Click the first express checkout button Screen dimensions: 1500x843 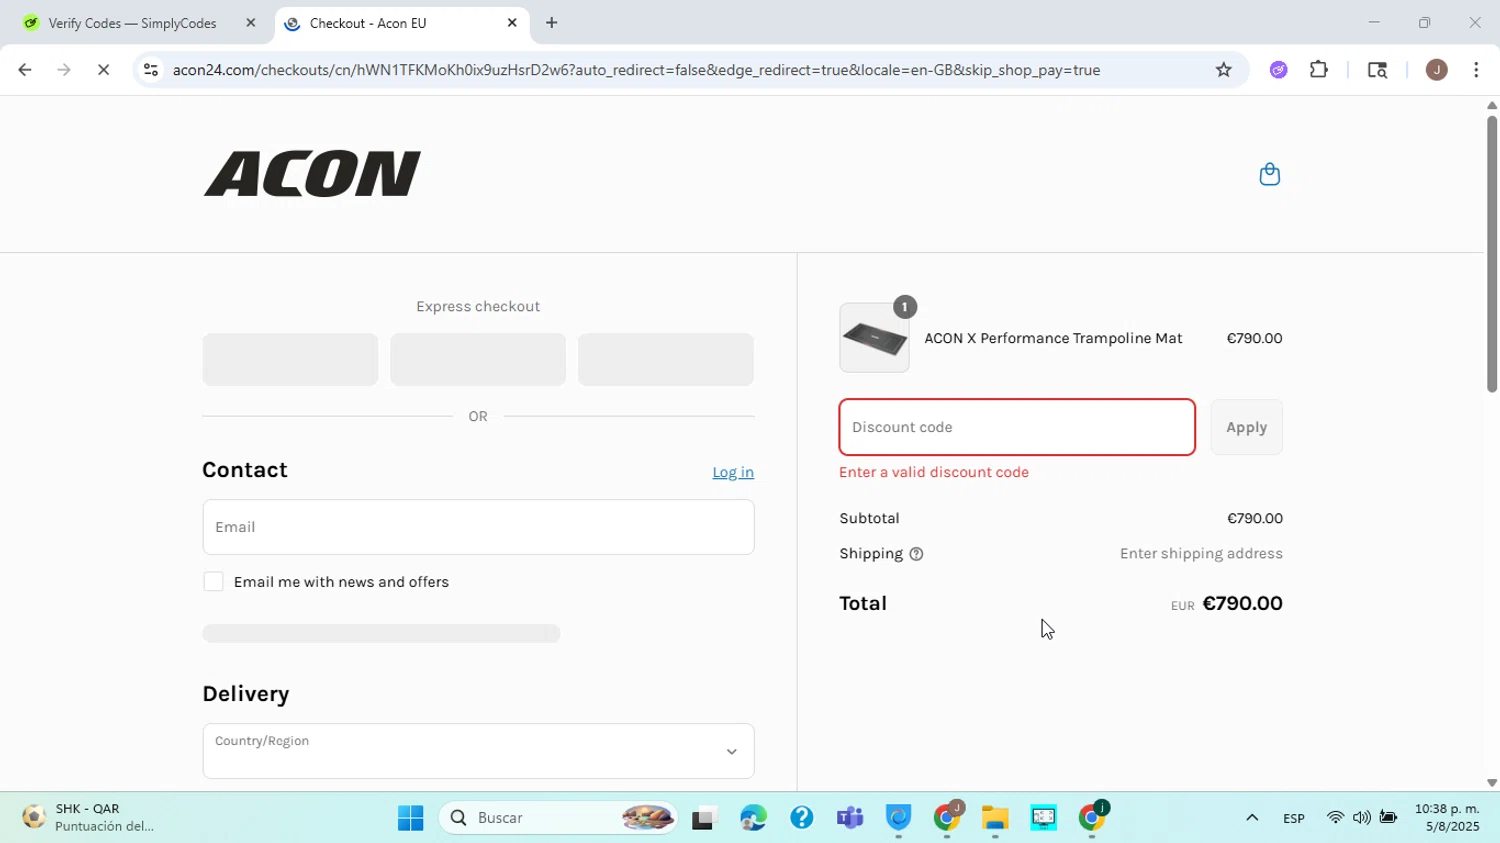pyautogui.click(x=290, y=359)
